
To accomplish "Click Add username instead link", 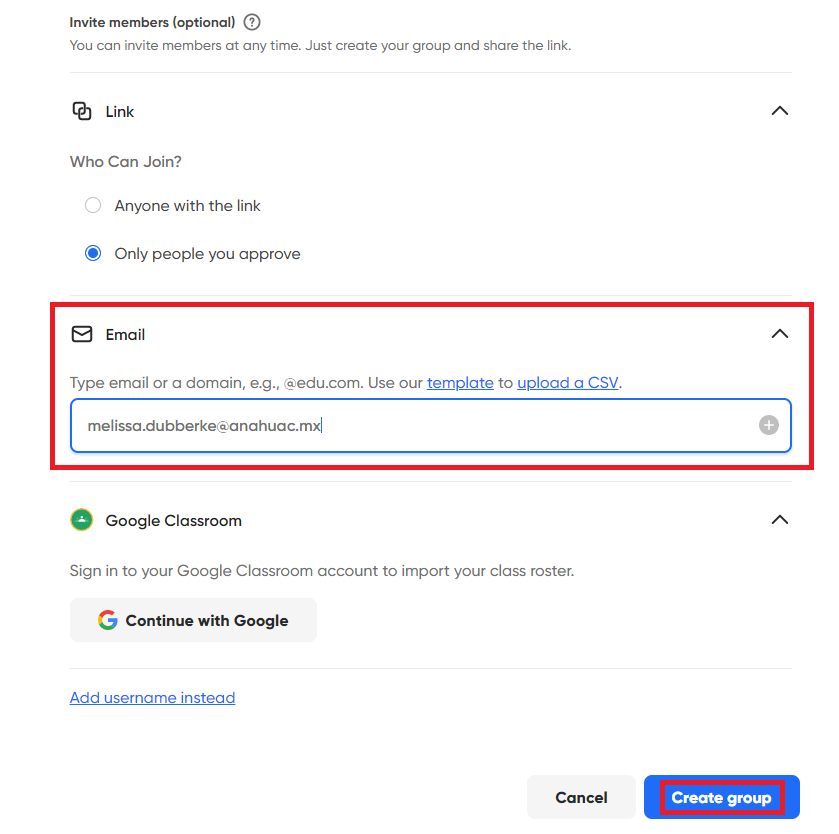I will [x=152, y=698].
